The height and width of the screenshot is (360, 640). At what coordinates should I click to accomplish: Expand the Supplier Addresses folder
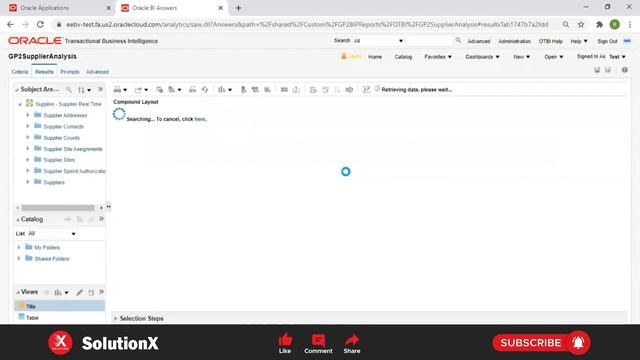[x=28, y=115]
